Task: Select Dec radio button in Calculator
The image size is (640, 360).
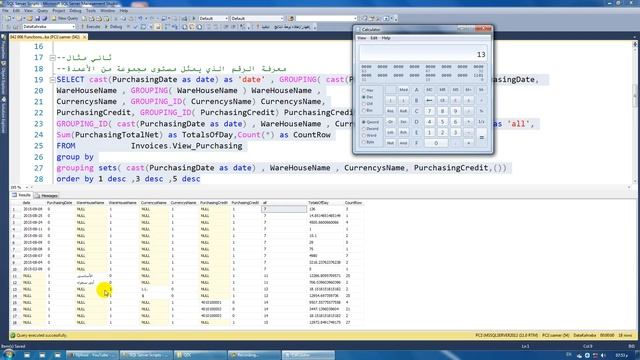Action: click(368, 97)
